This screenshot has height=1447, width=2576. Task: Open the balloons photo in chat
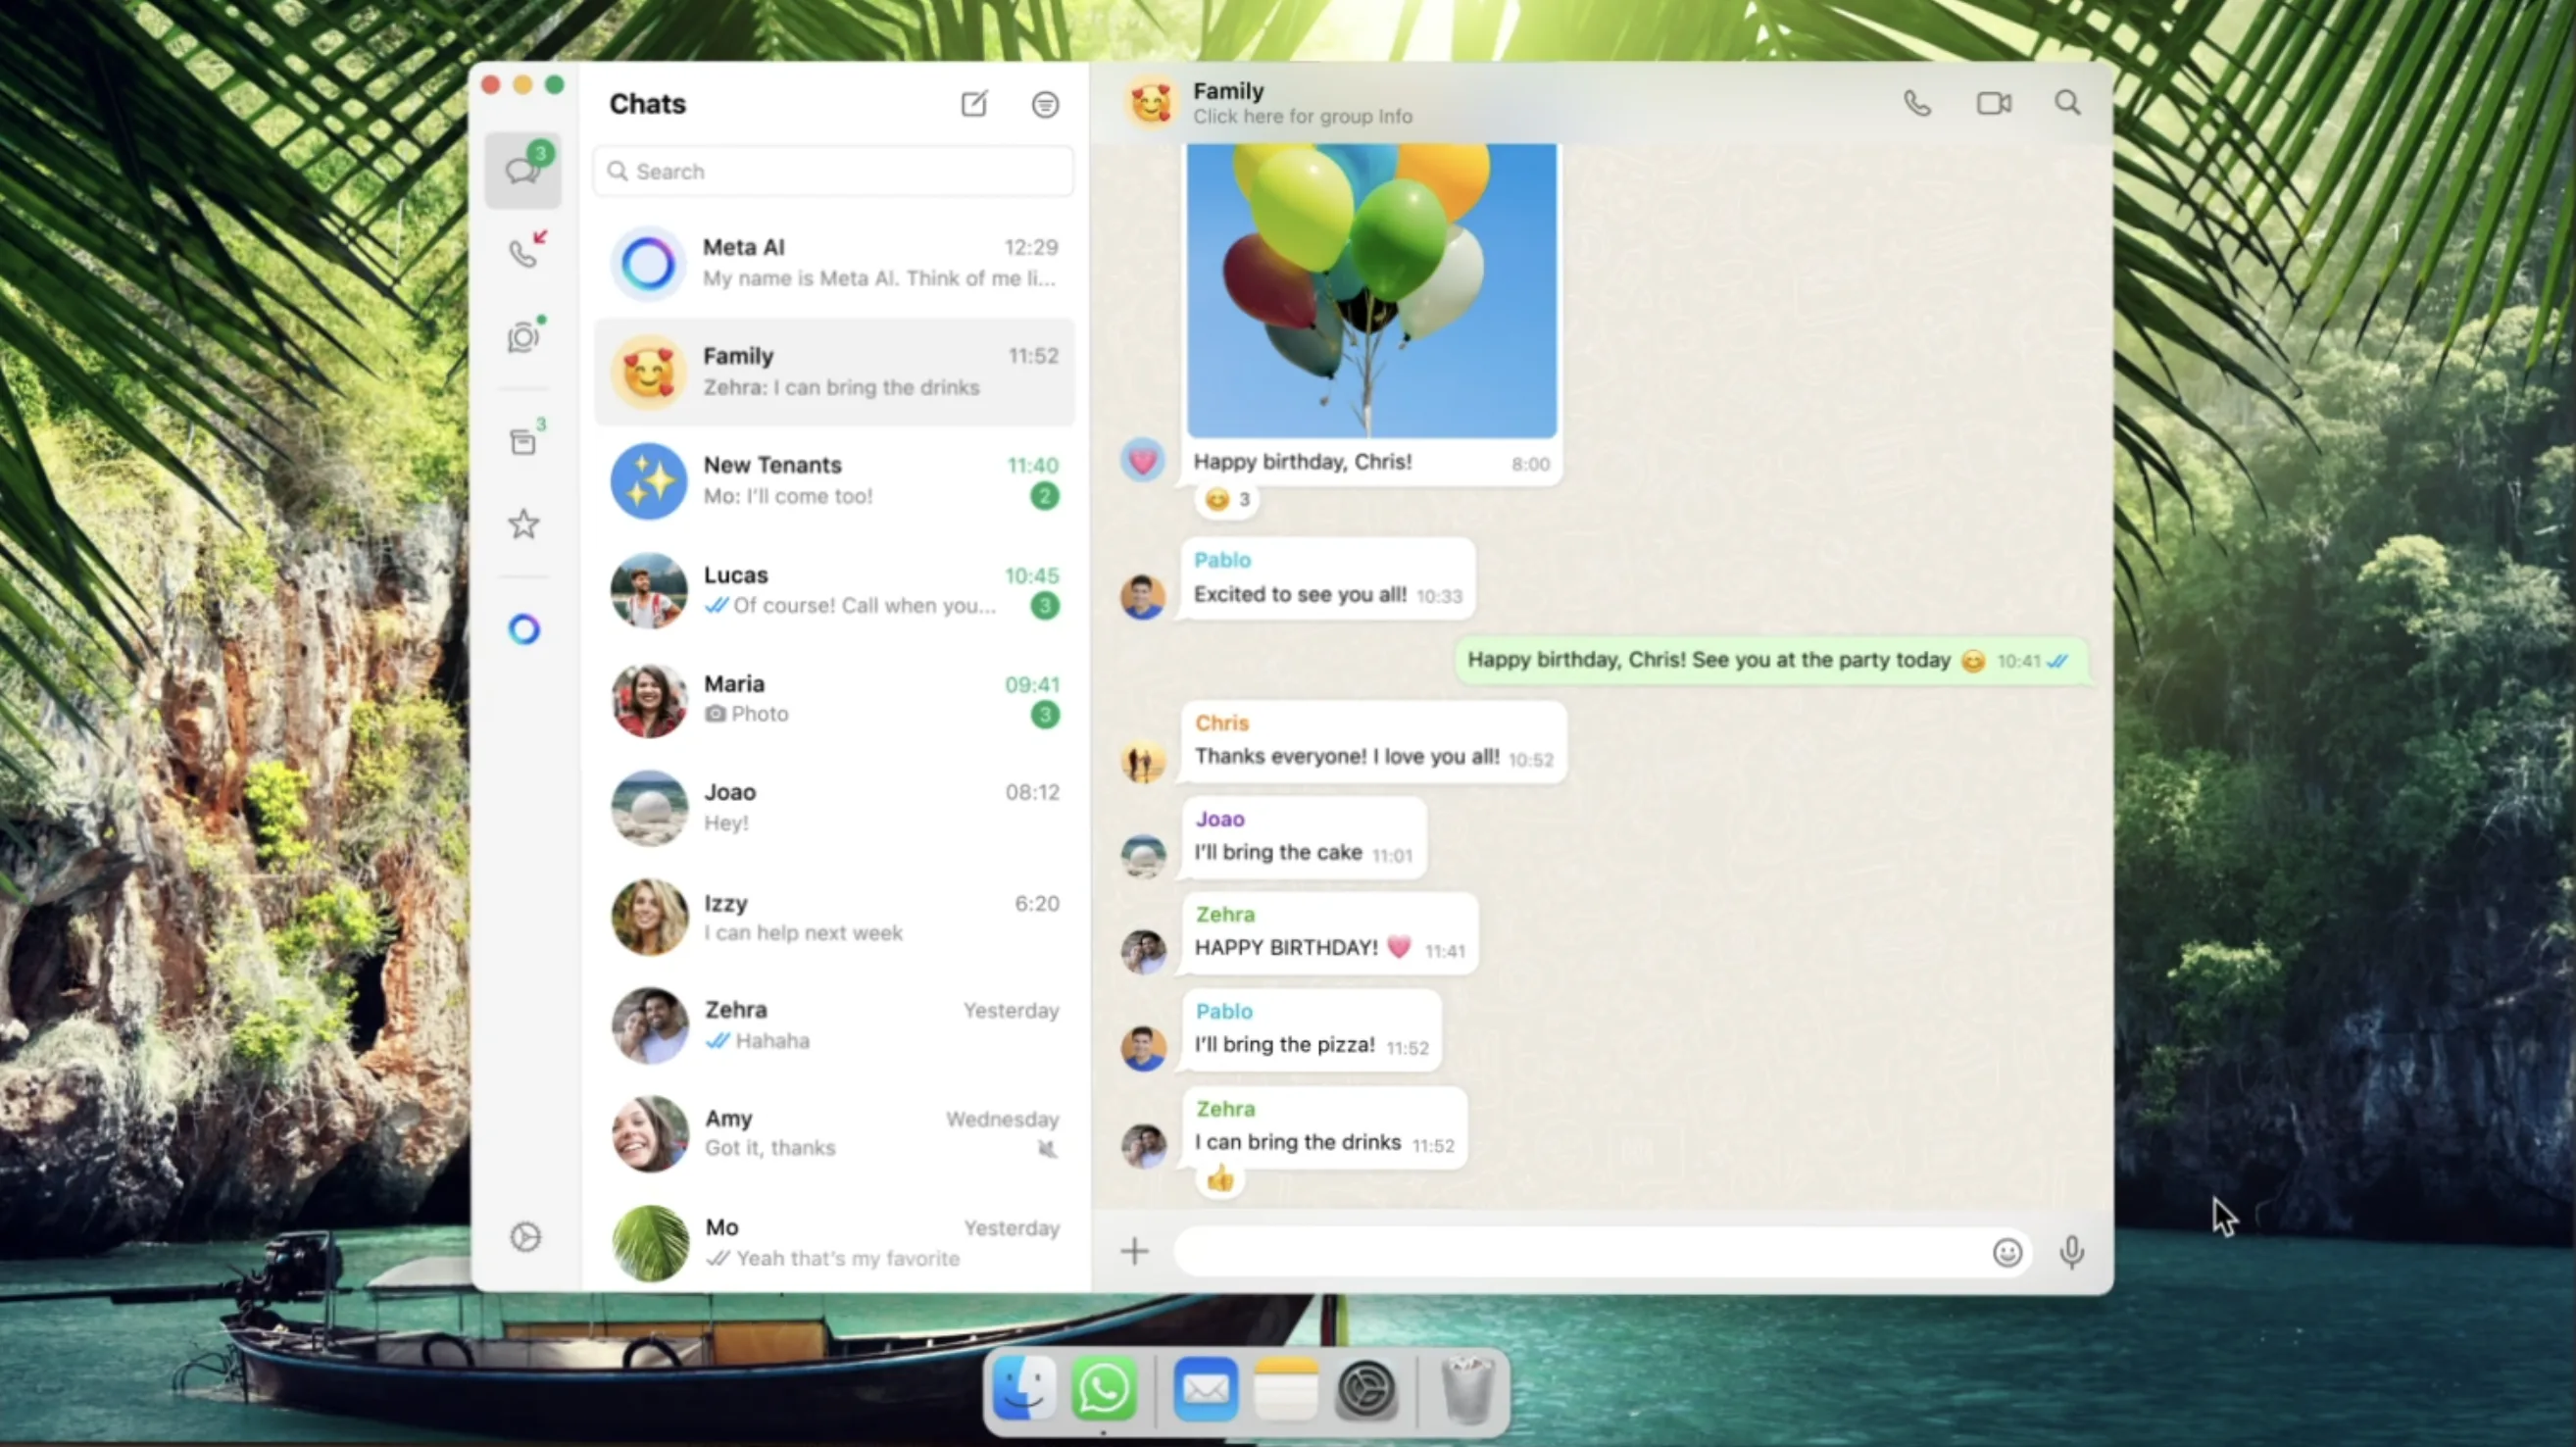pyautogui.click(x=1371, y=290)
